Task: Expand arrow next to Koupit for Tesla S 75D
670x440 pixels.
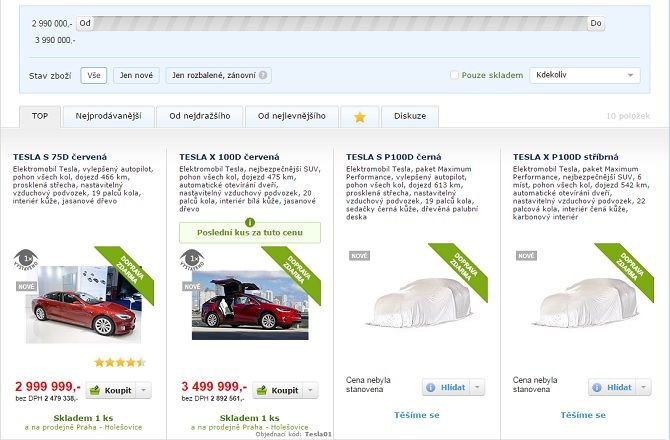Action: tap(144, 390)
